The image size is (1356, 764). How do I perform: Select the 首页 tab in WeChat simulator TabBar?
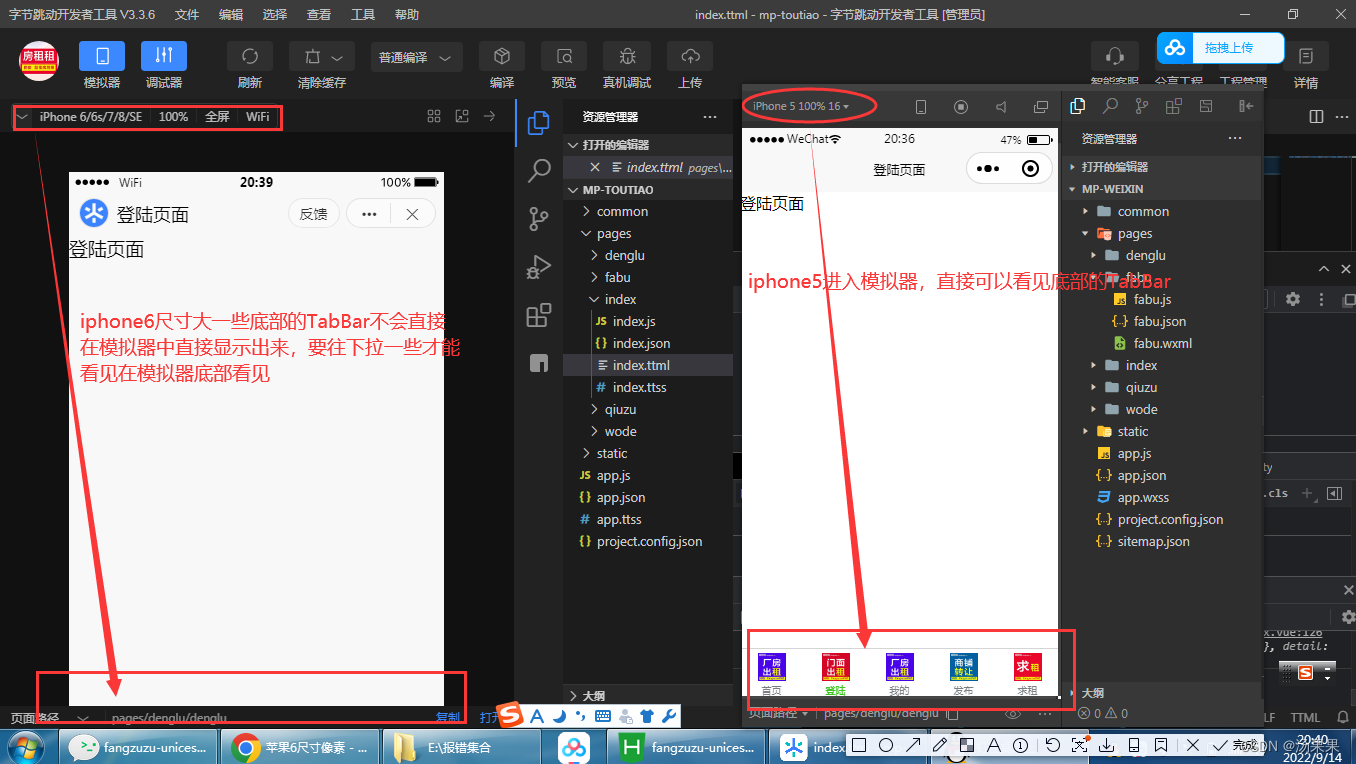(772, 675)
